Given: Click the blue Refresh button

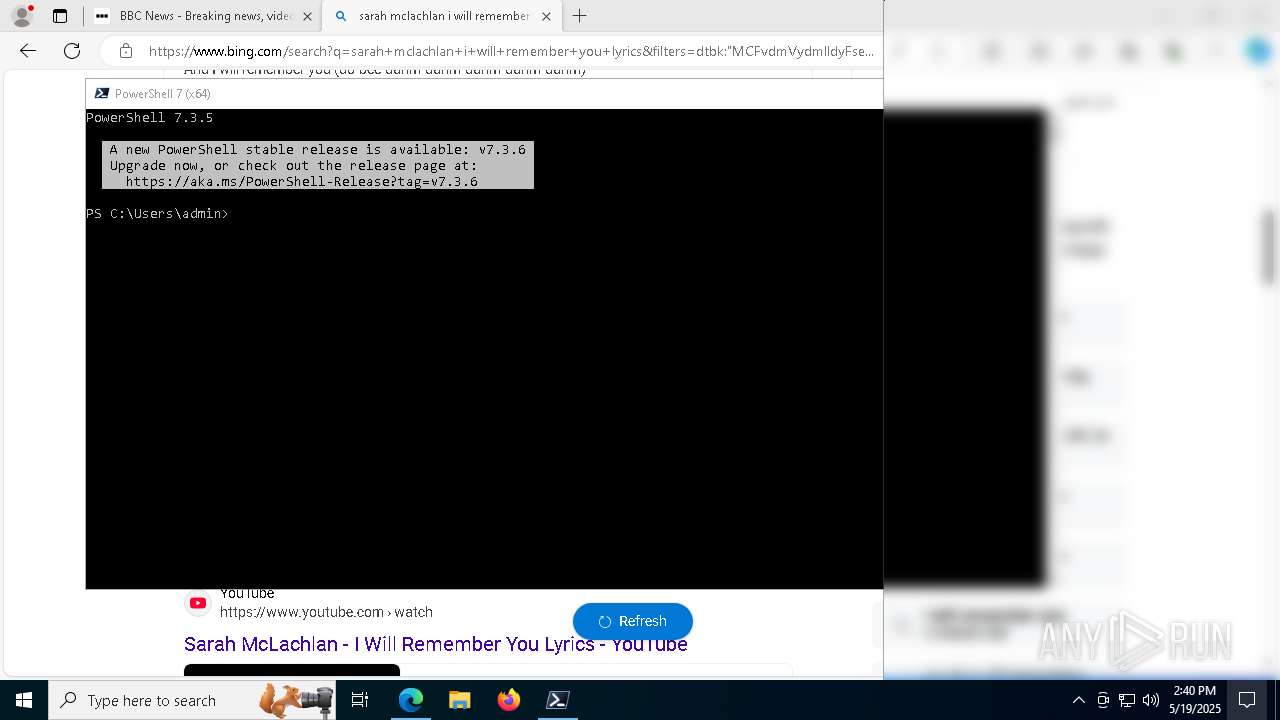Looking at the screenshot, I should tap(633, 621).
